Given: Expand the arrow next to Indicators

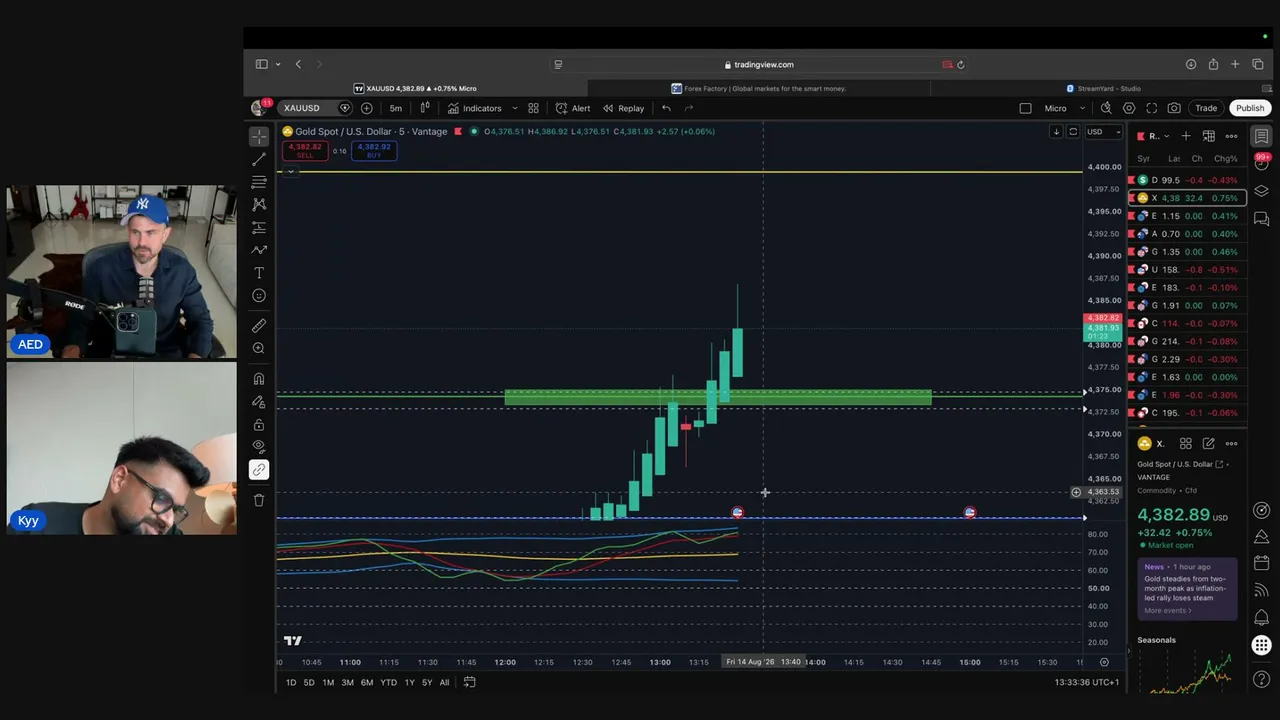Looking at the screenshot, I should pyautogui.click(x=515, y=108).
